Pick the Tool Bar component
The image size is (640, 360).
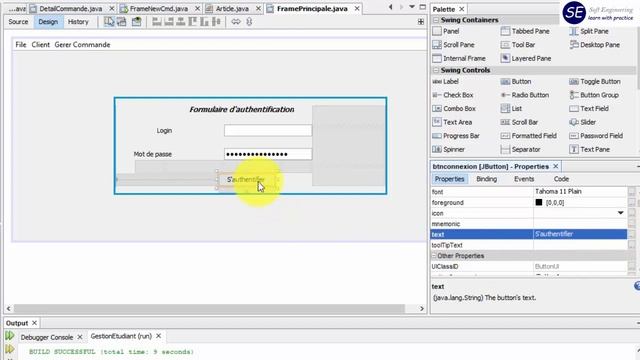click(x=518, y=44)
